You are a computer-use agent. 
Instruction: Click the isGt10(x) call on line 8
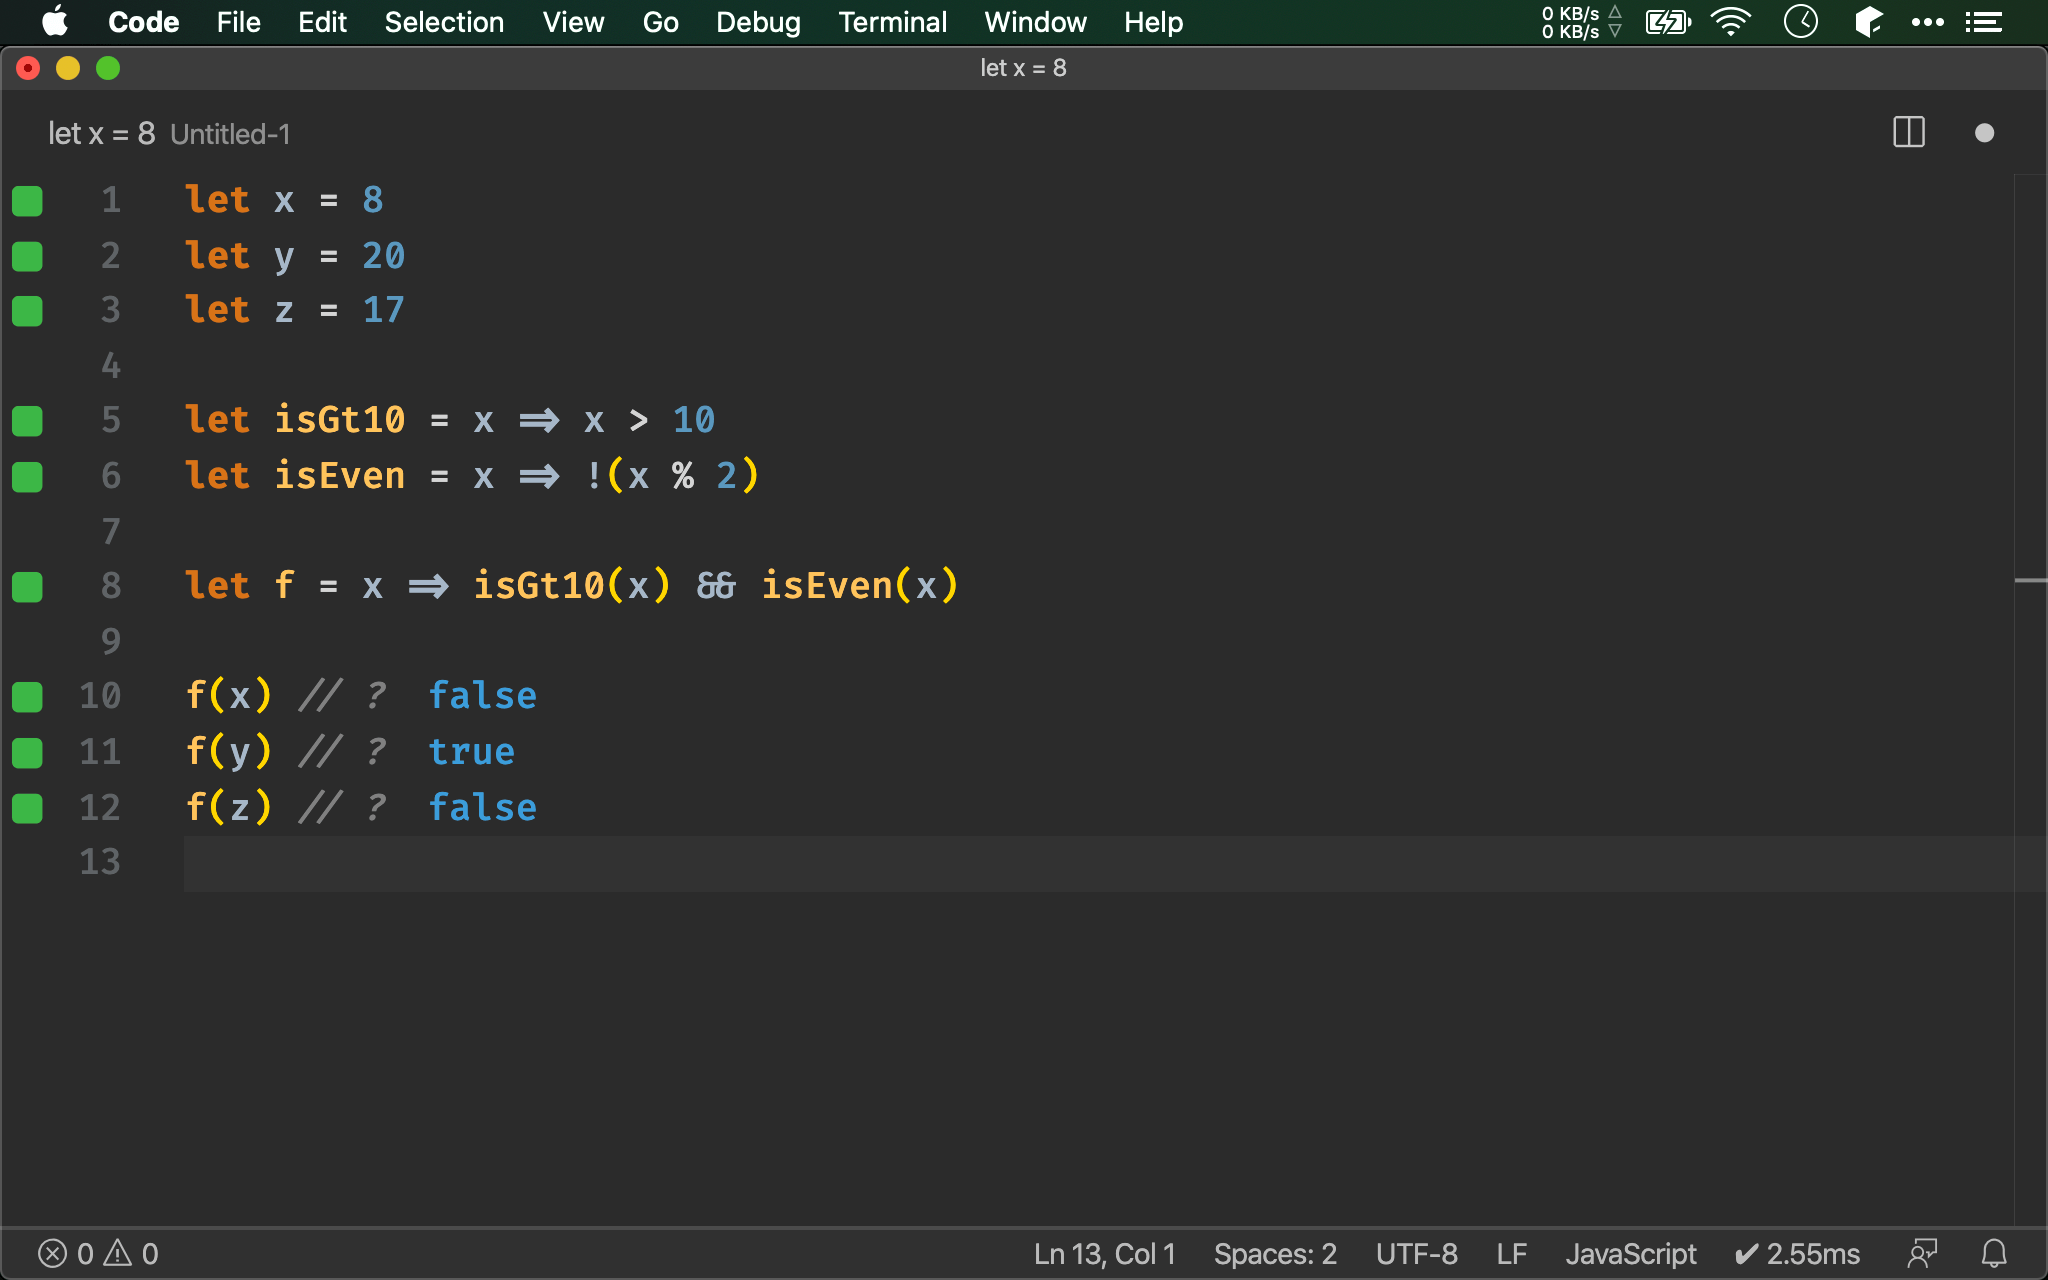[x=571, y=586]
